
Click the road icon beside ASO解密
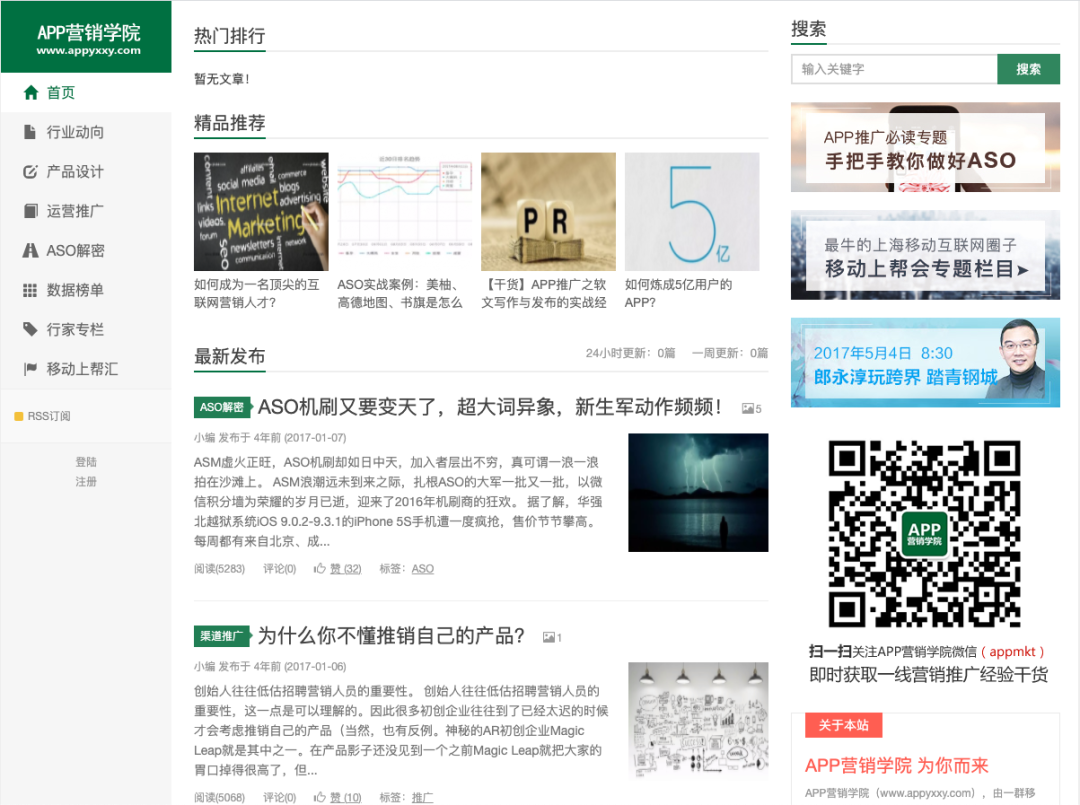click(x=30, y=251)
